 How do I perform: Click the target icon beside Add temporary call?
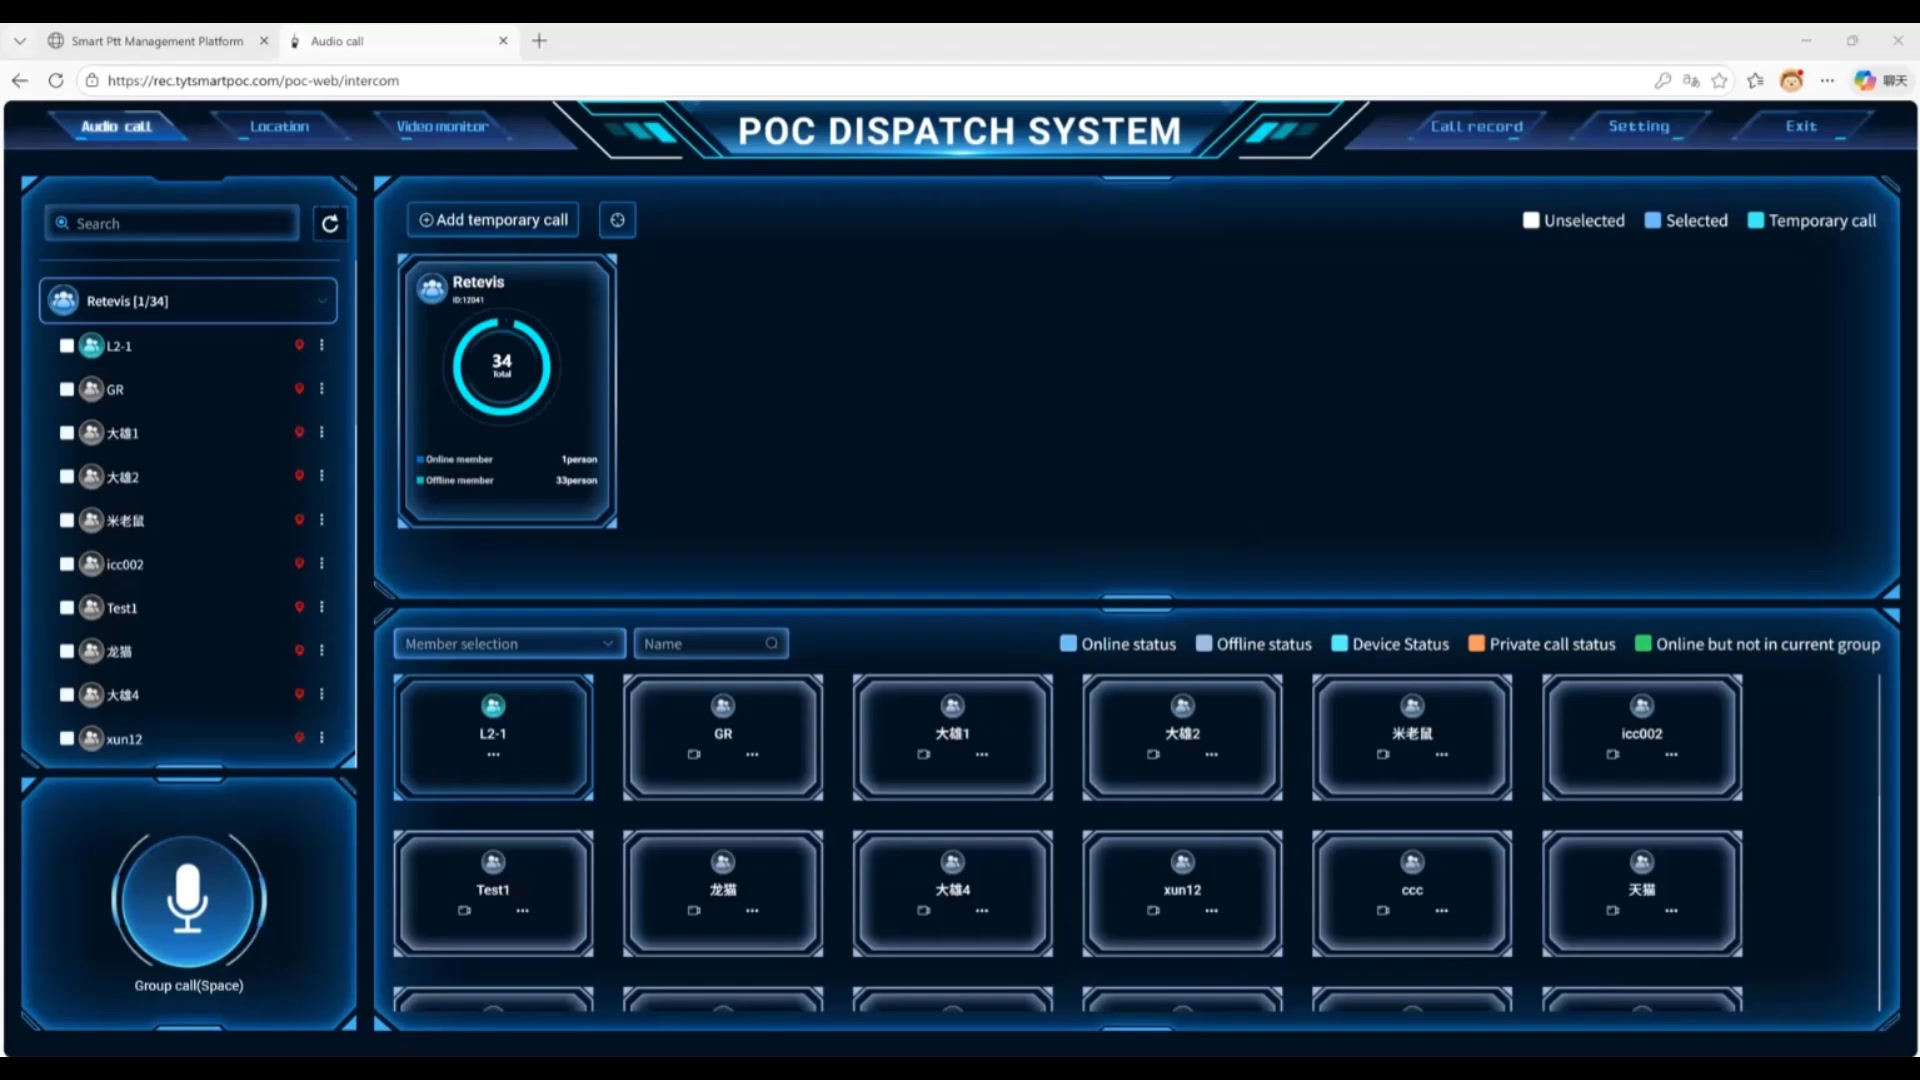(617, 220)
